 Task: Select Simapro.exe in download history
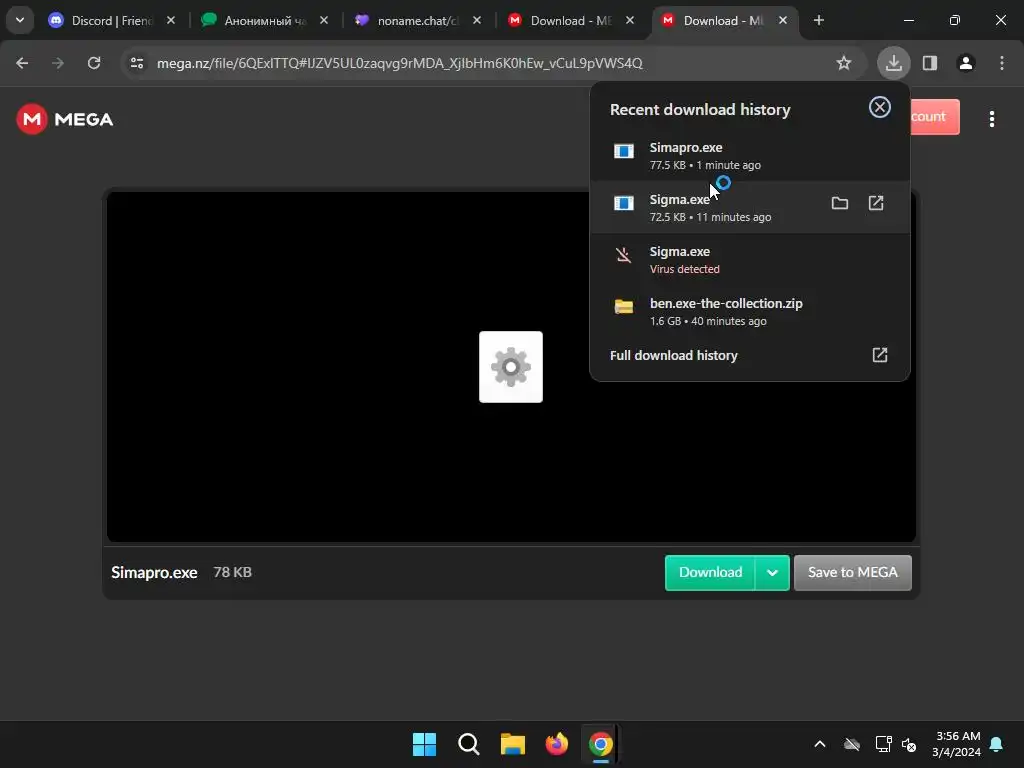point(750,155)
